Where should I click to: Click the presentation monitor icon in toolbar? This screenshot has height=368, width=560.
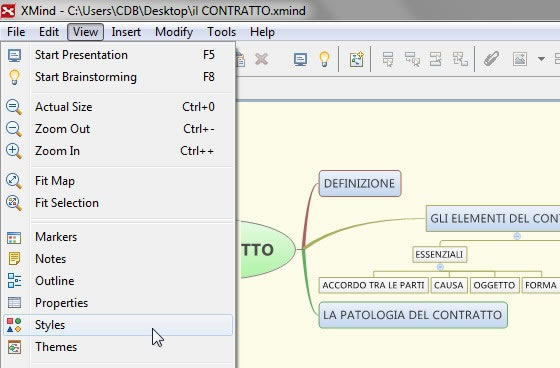point(300,59)
